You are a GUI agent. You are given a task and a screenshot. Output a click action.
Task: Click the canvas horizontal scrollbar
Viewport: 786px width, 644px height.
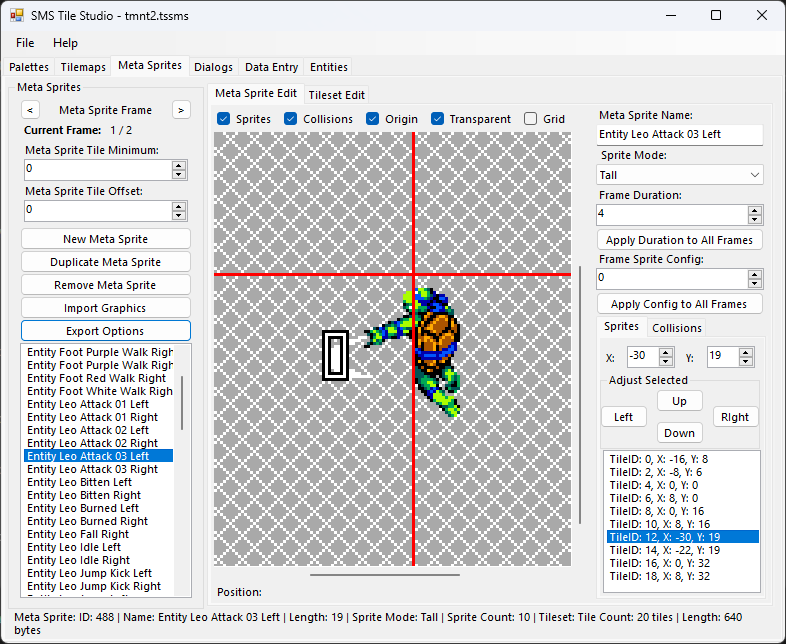point(384,575)
